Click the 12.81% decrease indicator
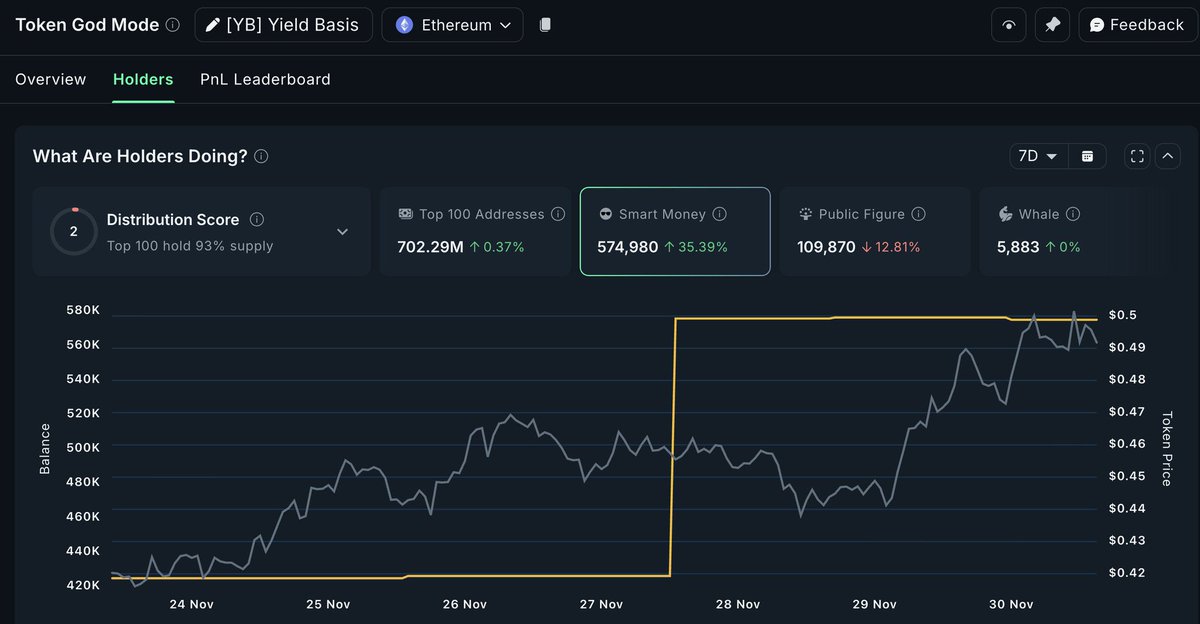Screen dimensions: 1200x624 [892, 246]
